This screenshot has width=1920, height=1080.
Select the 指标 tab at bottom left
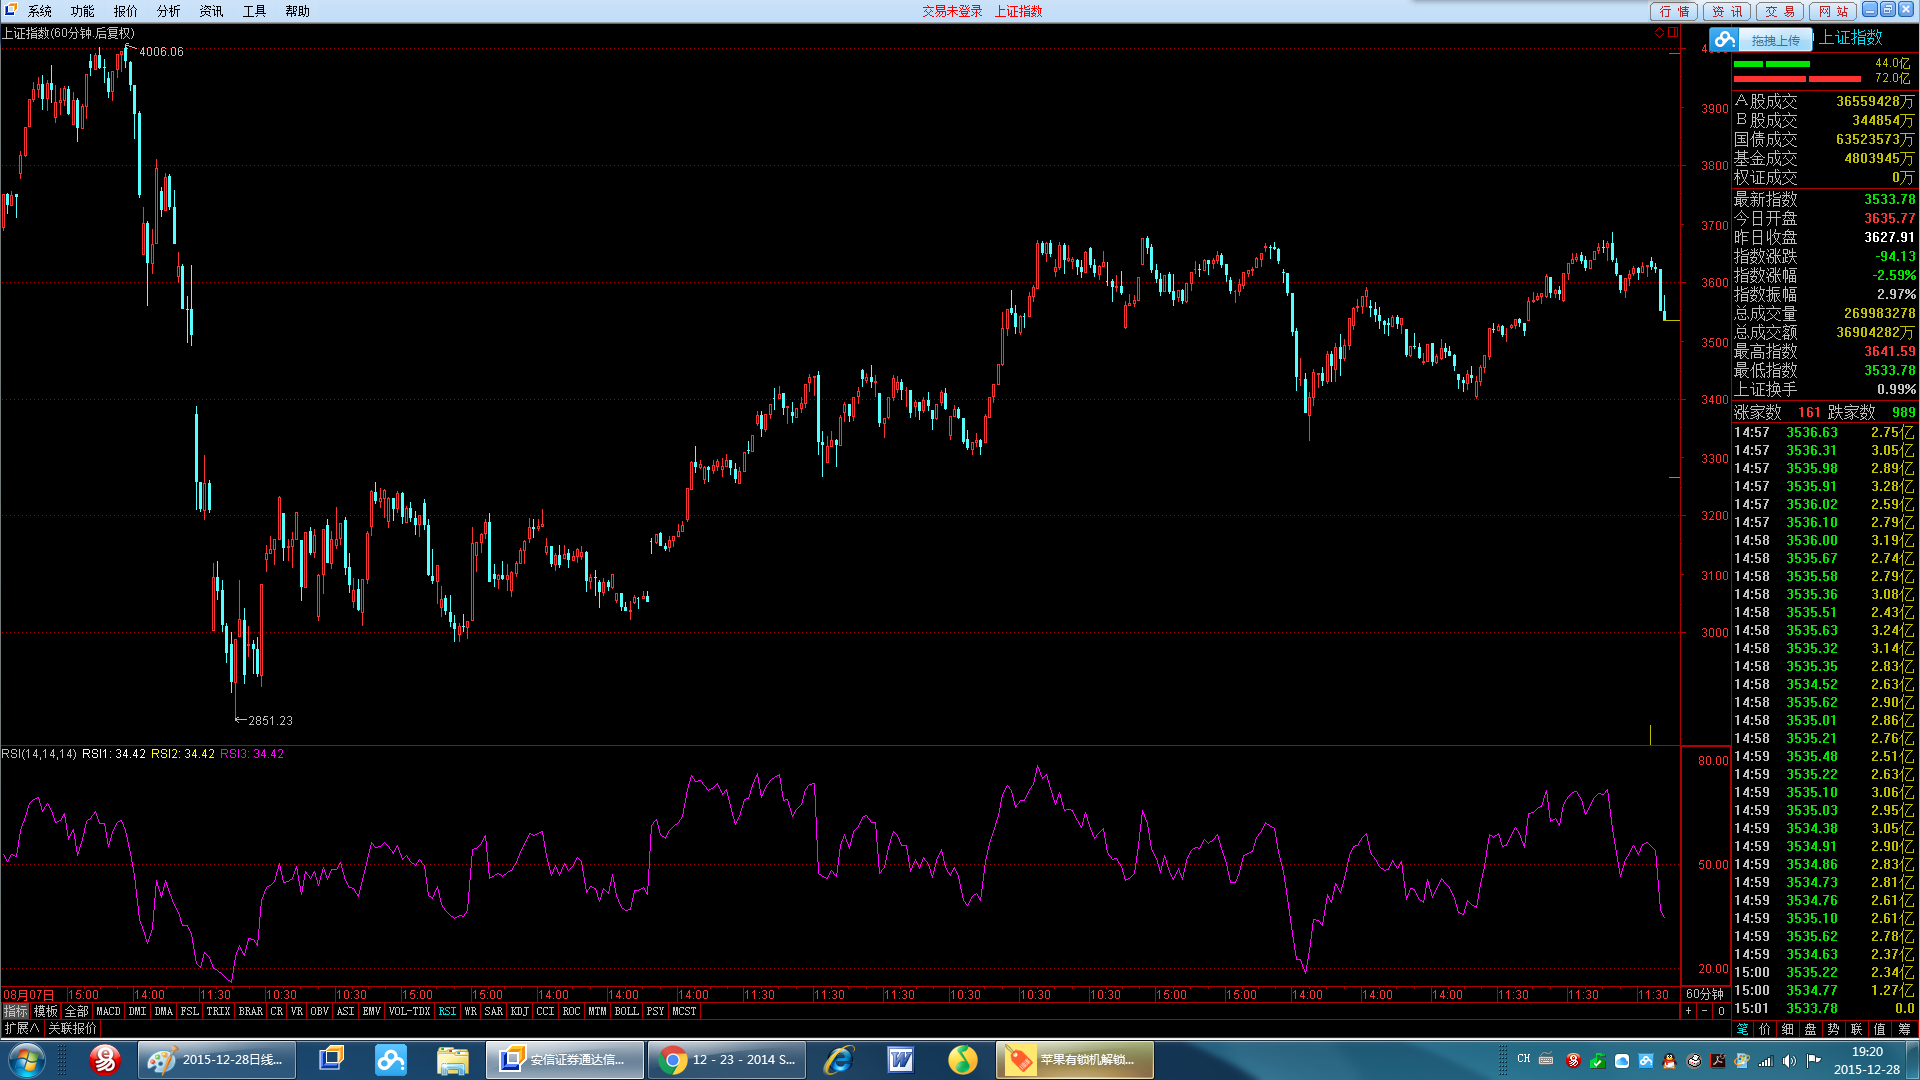(x=15, y=1011)
